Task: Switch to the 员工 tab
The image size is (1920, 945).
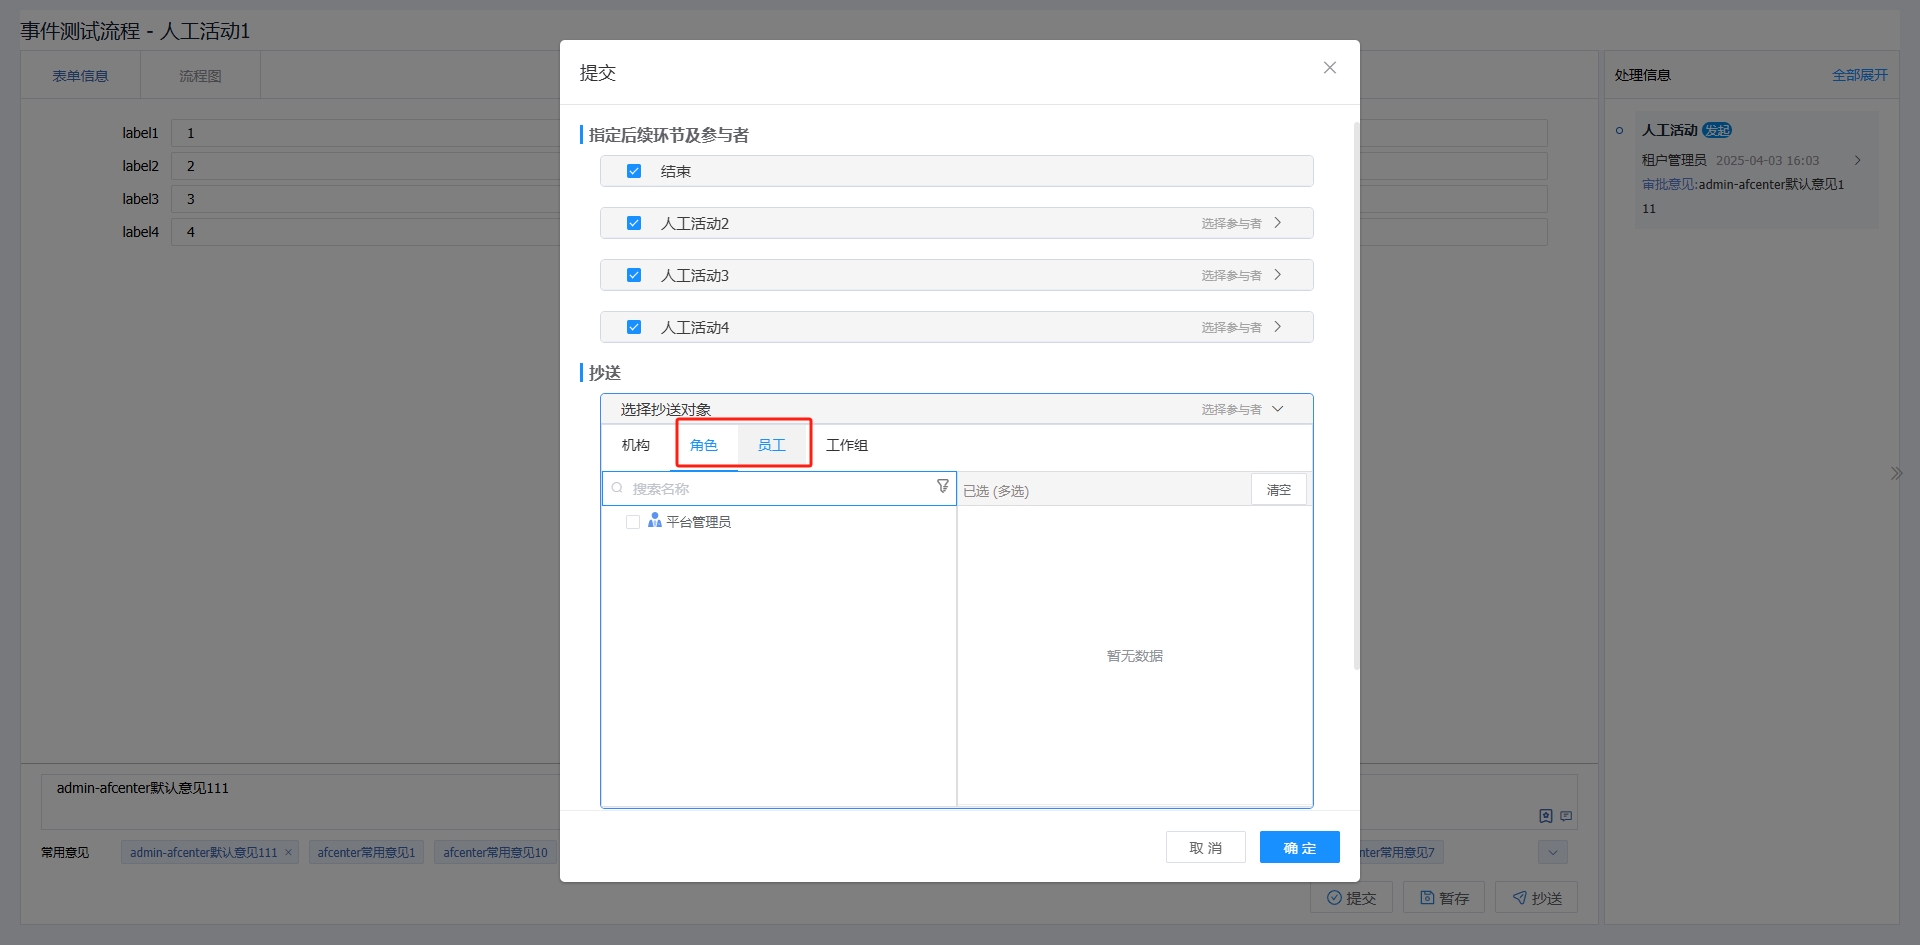Action: (771, 445)
